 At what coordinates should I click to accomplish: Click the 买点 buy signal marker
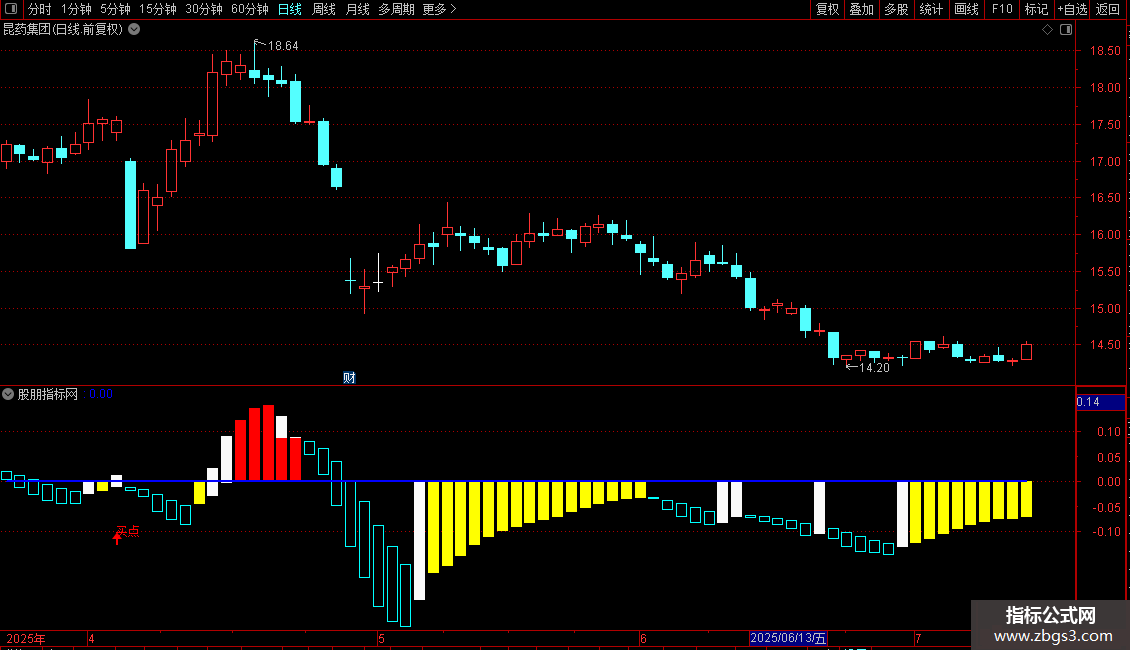point(128,532)
